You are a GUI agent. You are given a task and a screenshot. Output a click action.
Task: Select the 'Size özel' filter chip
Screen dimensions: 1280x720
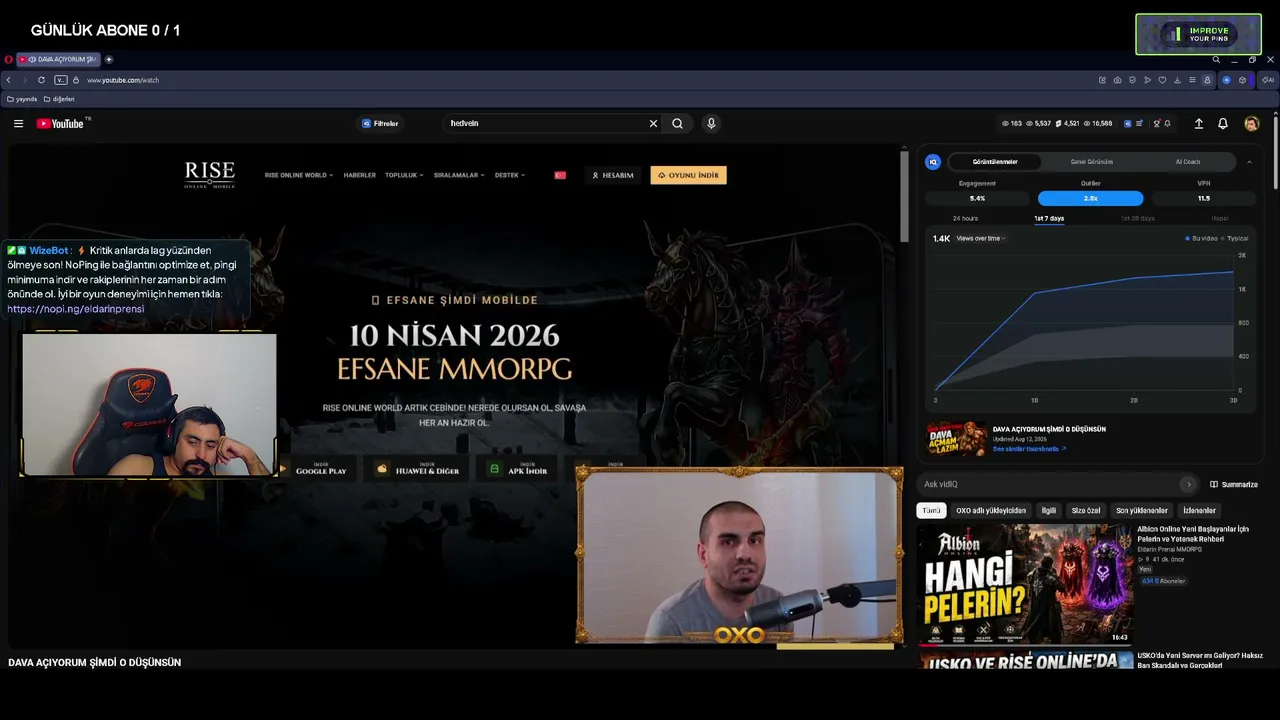[x=1086, y=510]
